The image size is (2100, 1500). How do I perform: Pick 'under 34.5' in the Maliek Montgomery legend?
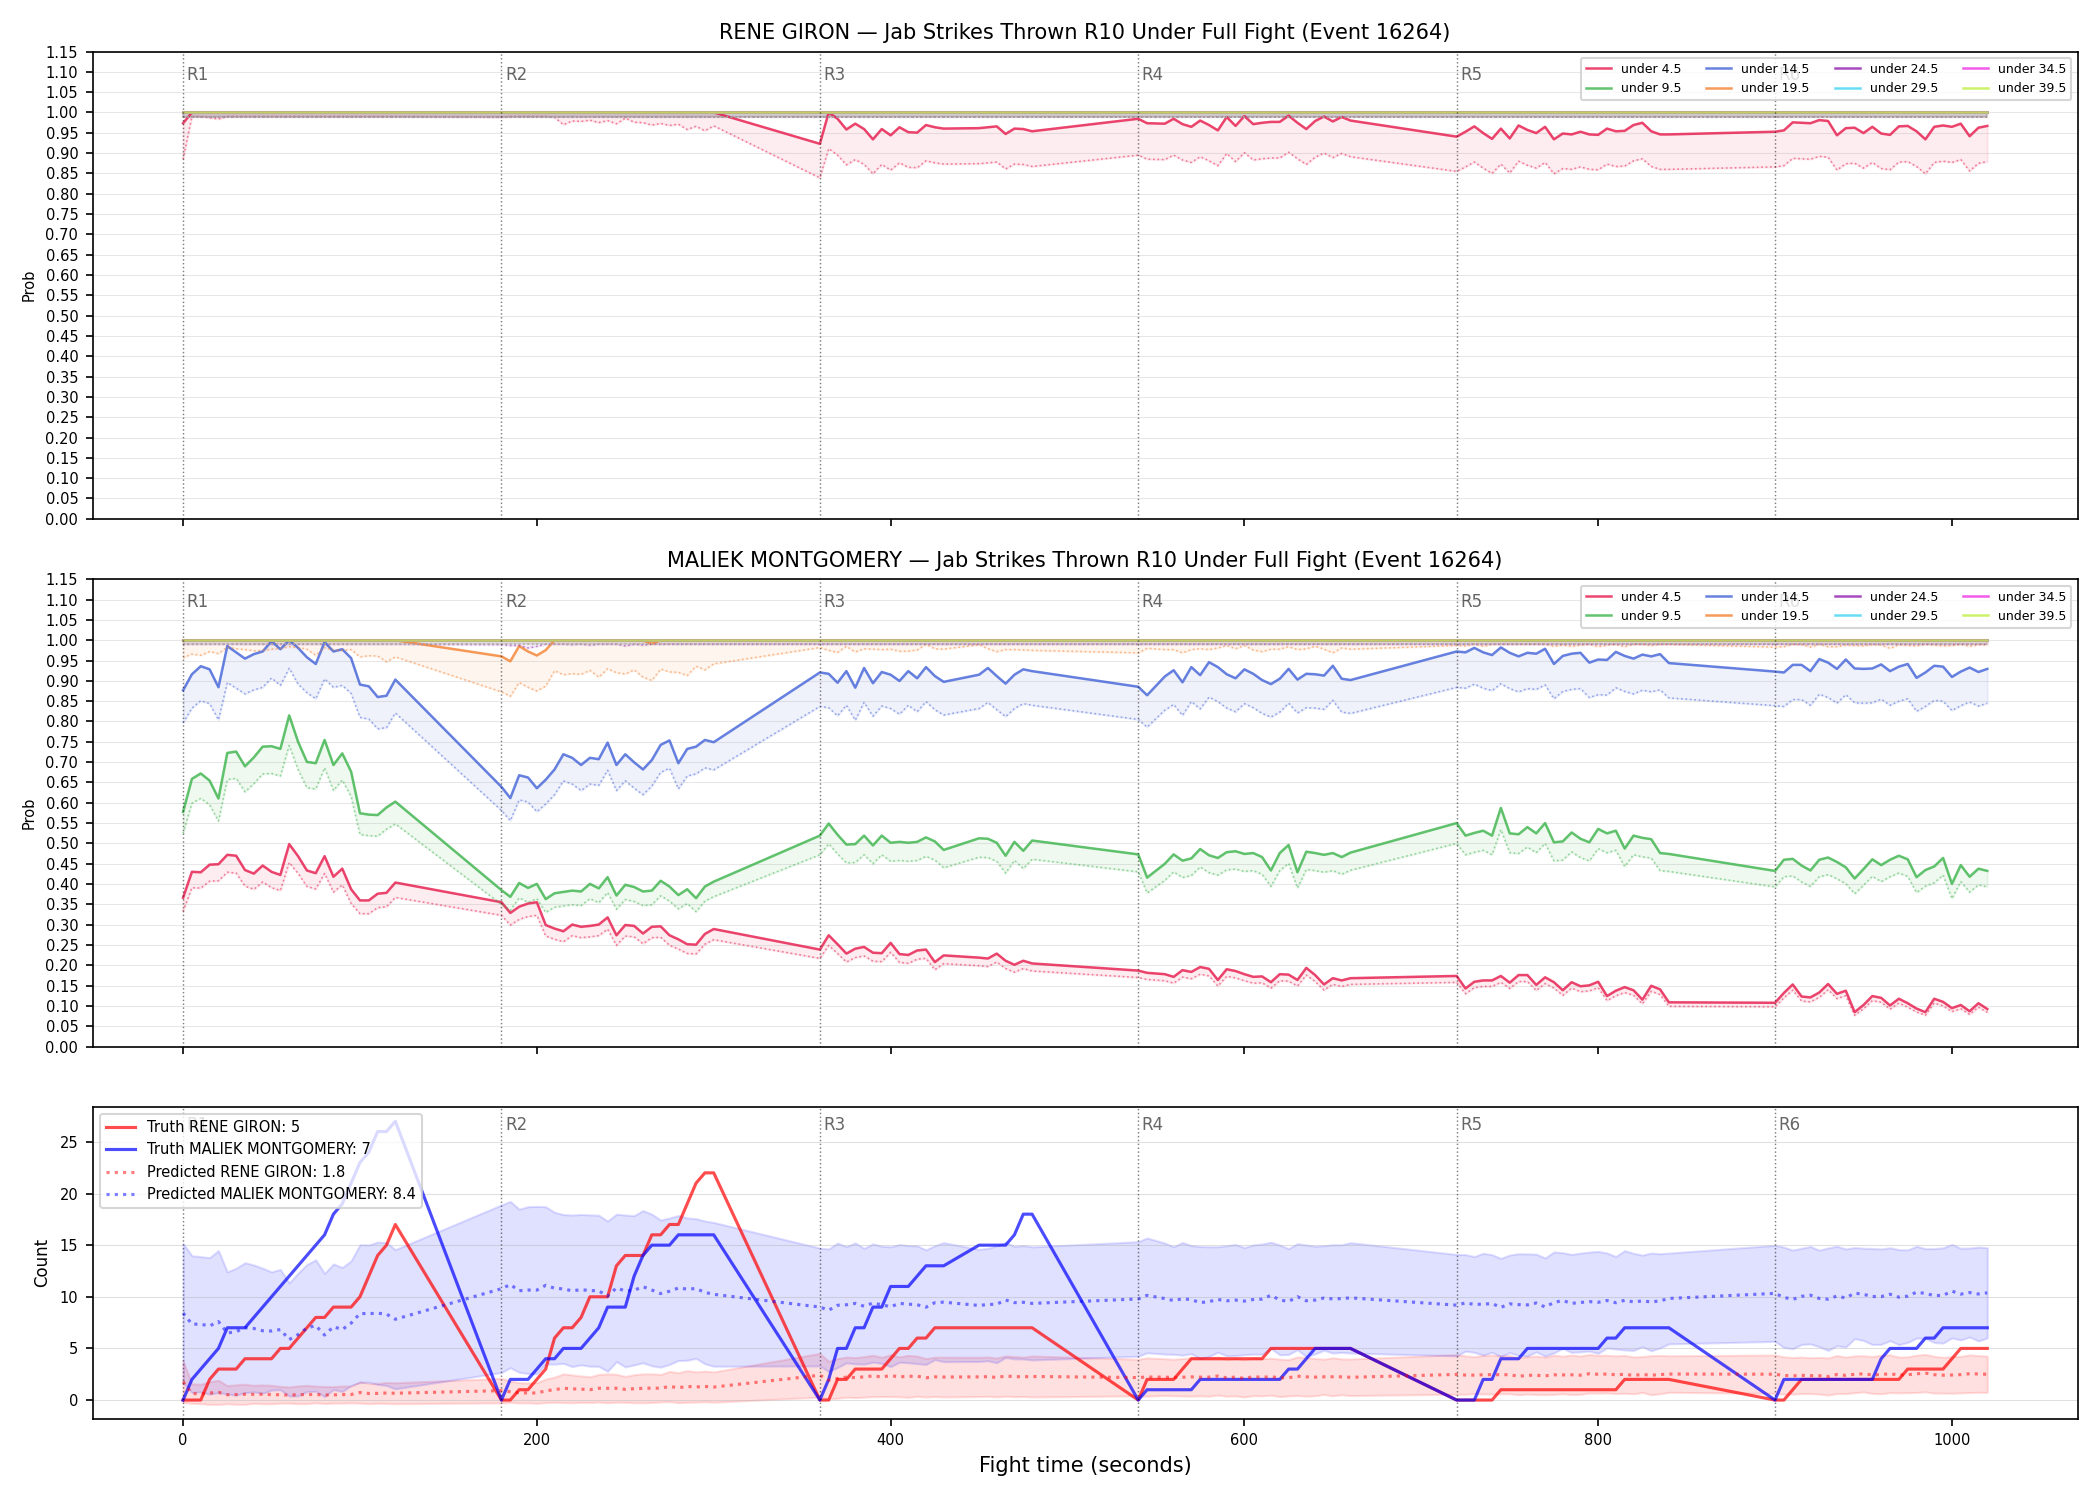(2014, 597)
